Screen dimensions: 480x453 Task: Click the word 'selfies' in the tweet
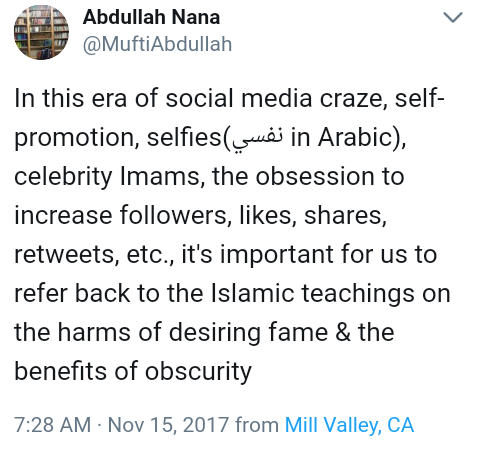tap(185, 137)
